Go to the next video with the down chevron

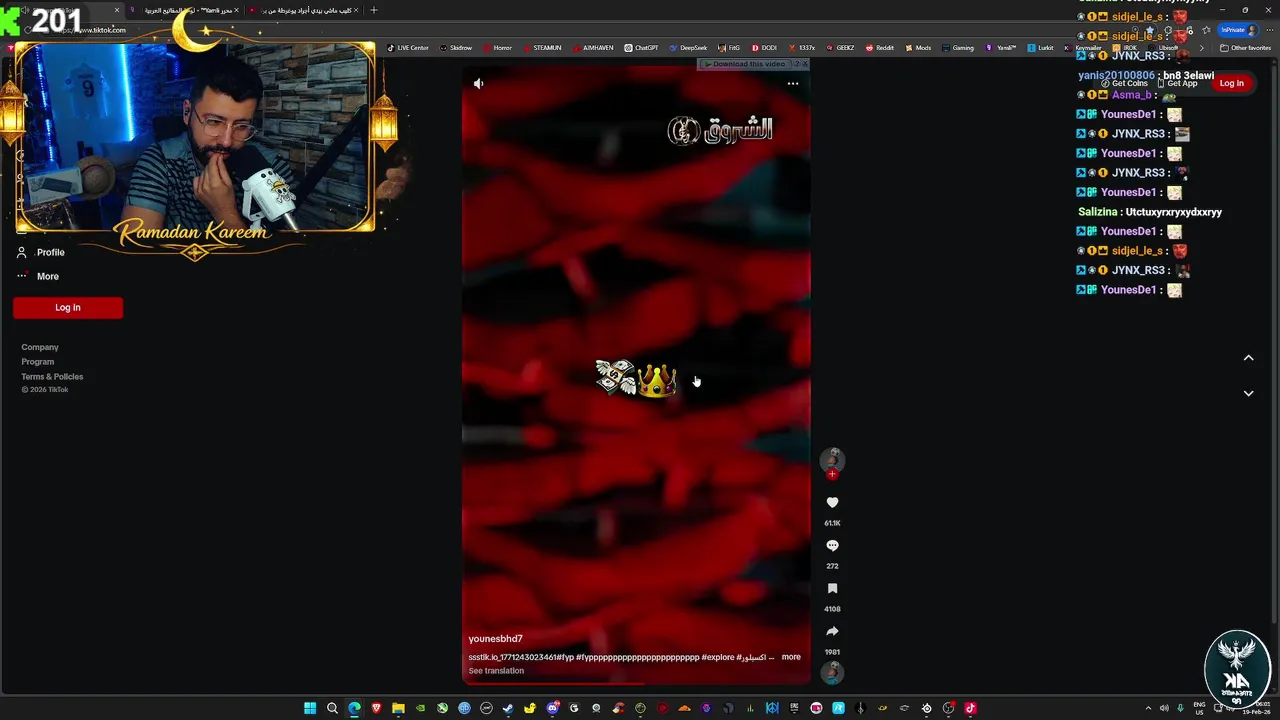tap(1248, 393)
